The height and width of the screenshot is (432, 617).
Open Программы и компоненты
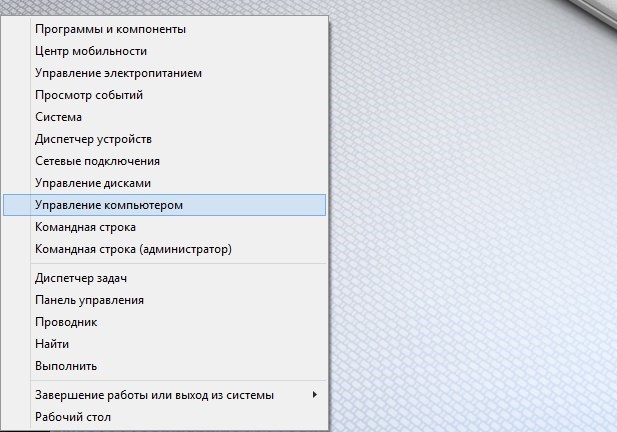coord(164,29)
